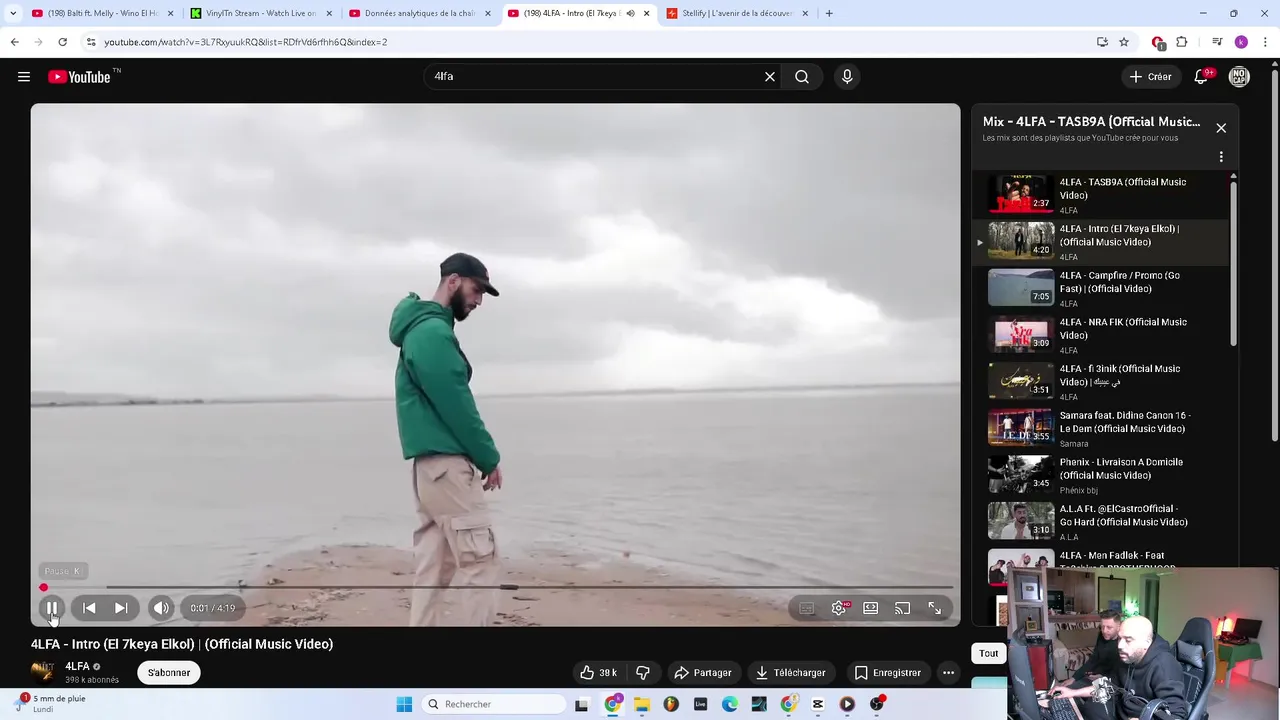Open YouTube notifications bell
This screenshot has width=1280, height=720.
1202,77
